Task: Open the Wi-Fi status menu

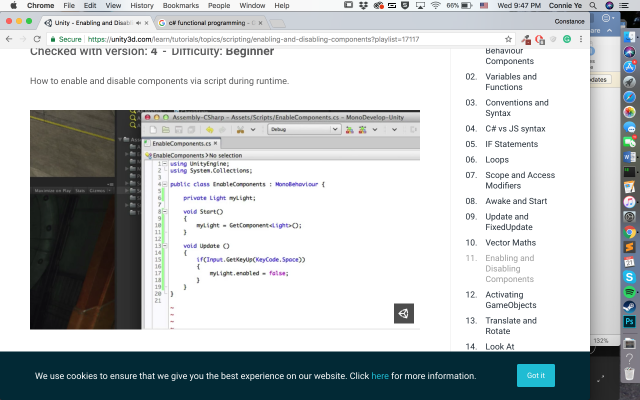Action: point(436,5)
